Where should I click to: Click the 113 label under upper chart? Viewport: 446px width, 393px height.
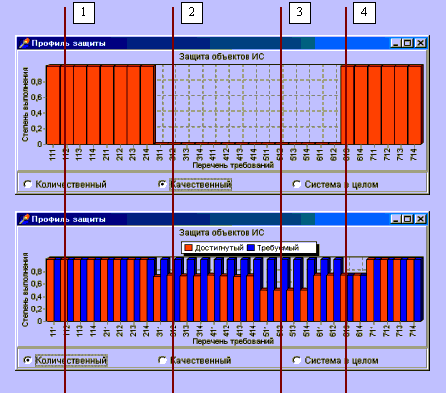(79, 155)
